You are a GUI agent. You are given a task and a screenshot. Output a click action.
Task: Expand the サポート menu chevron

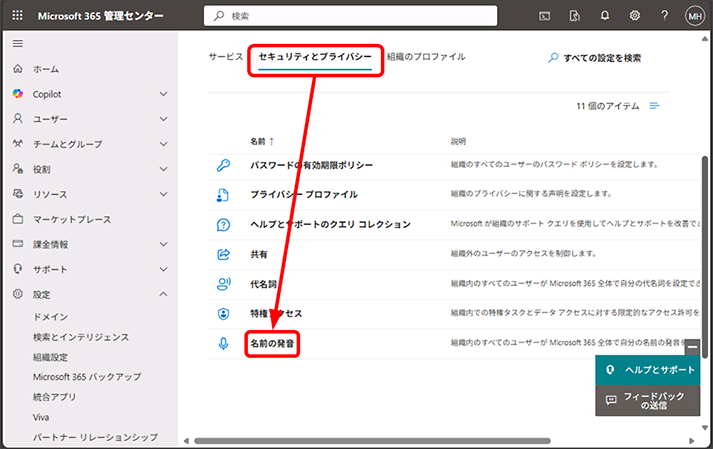(x=164, y=269)
